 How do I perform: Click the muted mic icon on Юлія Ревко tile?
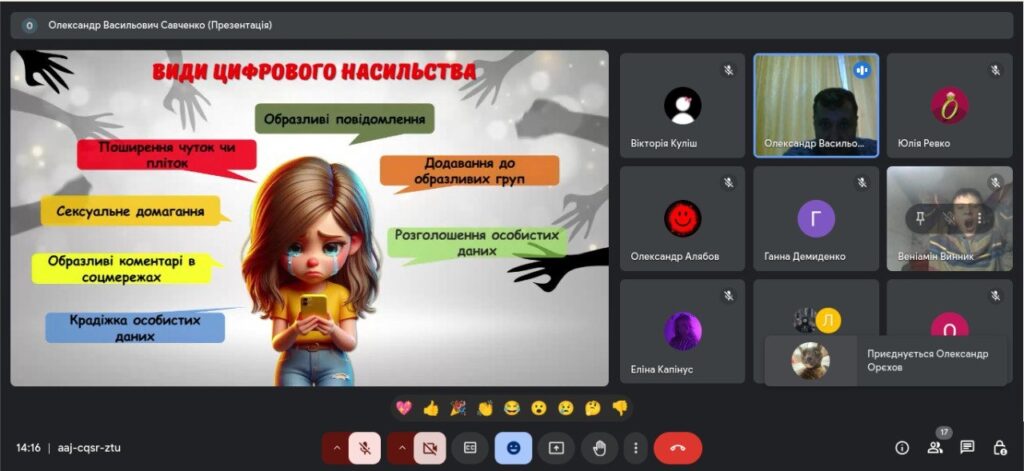click(x=995, y=70)
